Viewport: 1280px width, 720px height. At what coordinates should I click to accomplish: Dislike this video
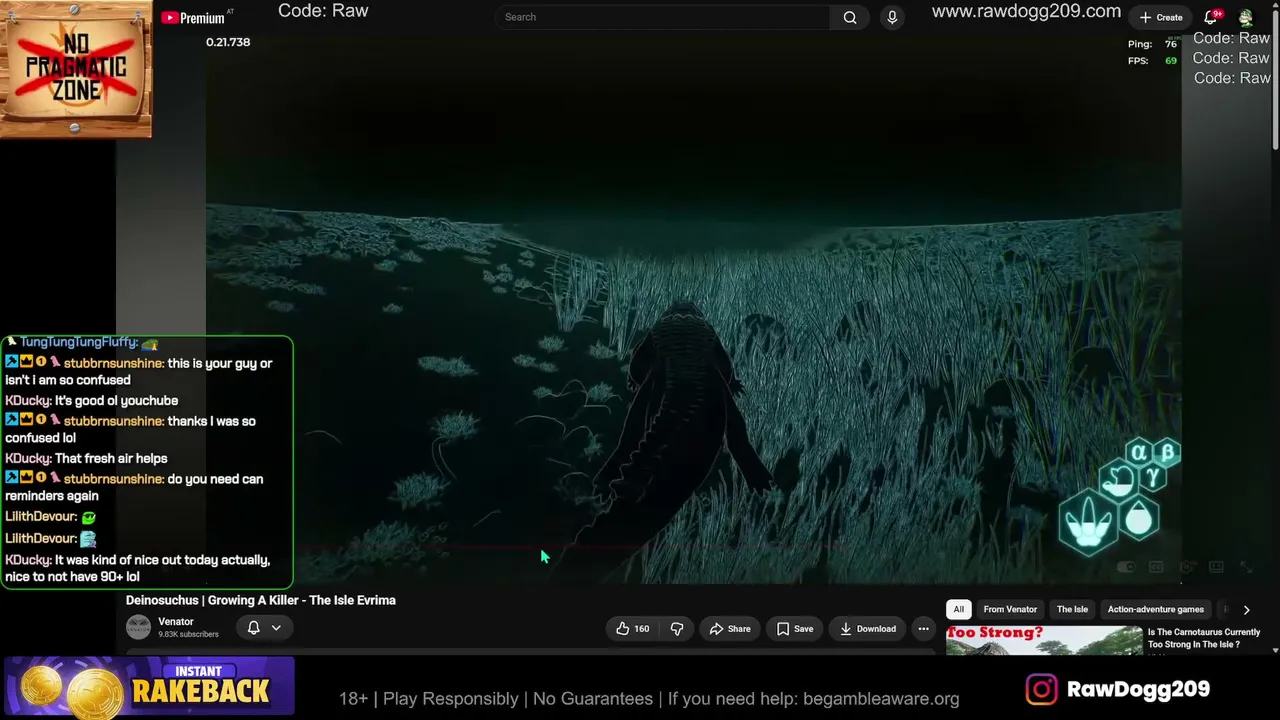(x=677, y=629)
